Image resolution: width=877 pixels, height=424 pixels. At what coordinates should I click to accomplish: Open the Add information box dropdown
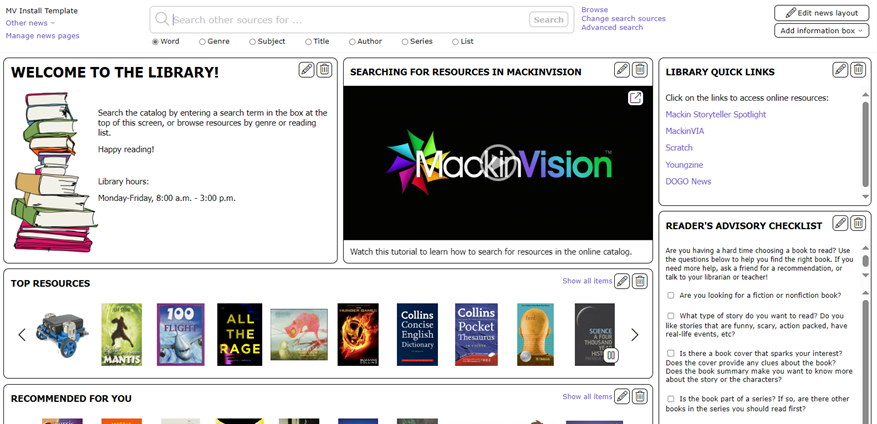821,31
